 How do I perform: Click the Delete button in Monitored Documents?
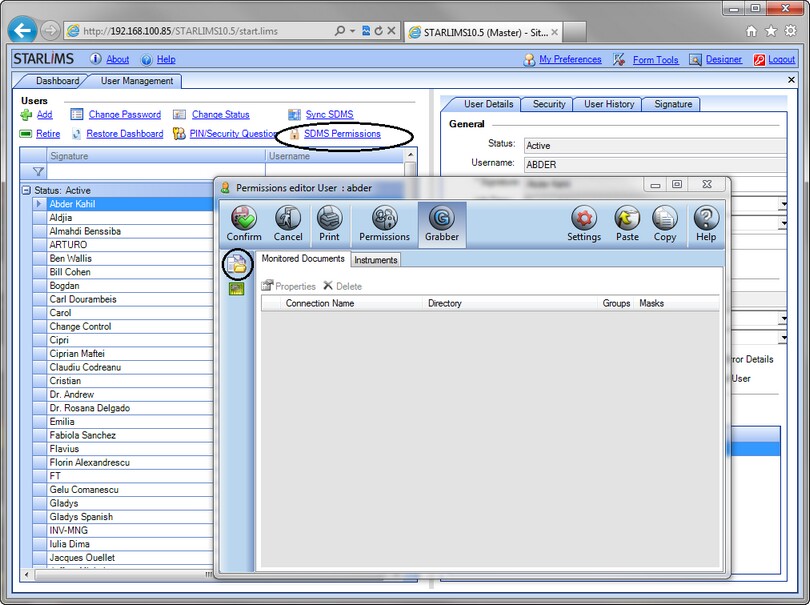(342, 286)
